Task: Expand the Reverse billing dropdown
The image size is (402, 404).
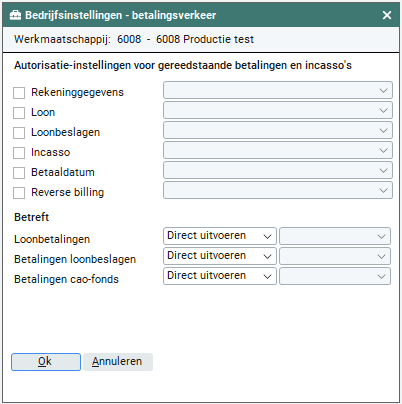Action: point(278,190)
